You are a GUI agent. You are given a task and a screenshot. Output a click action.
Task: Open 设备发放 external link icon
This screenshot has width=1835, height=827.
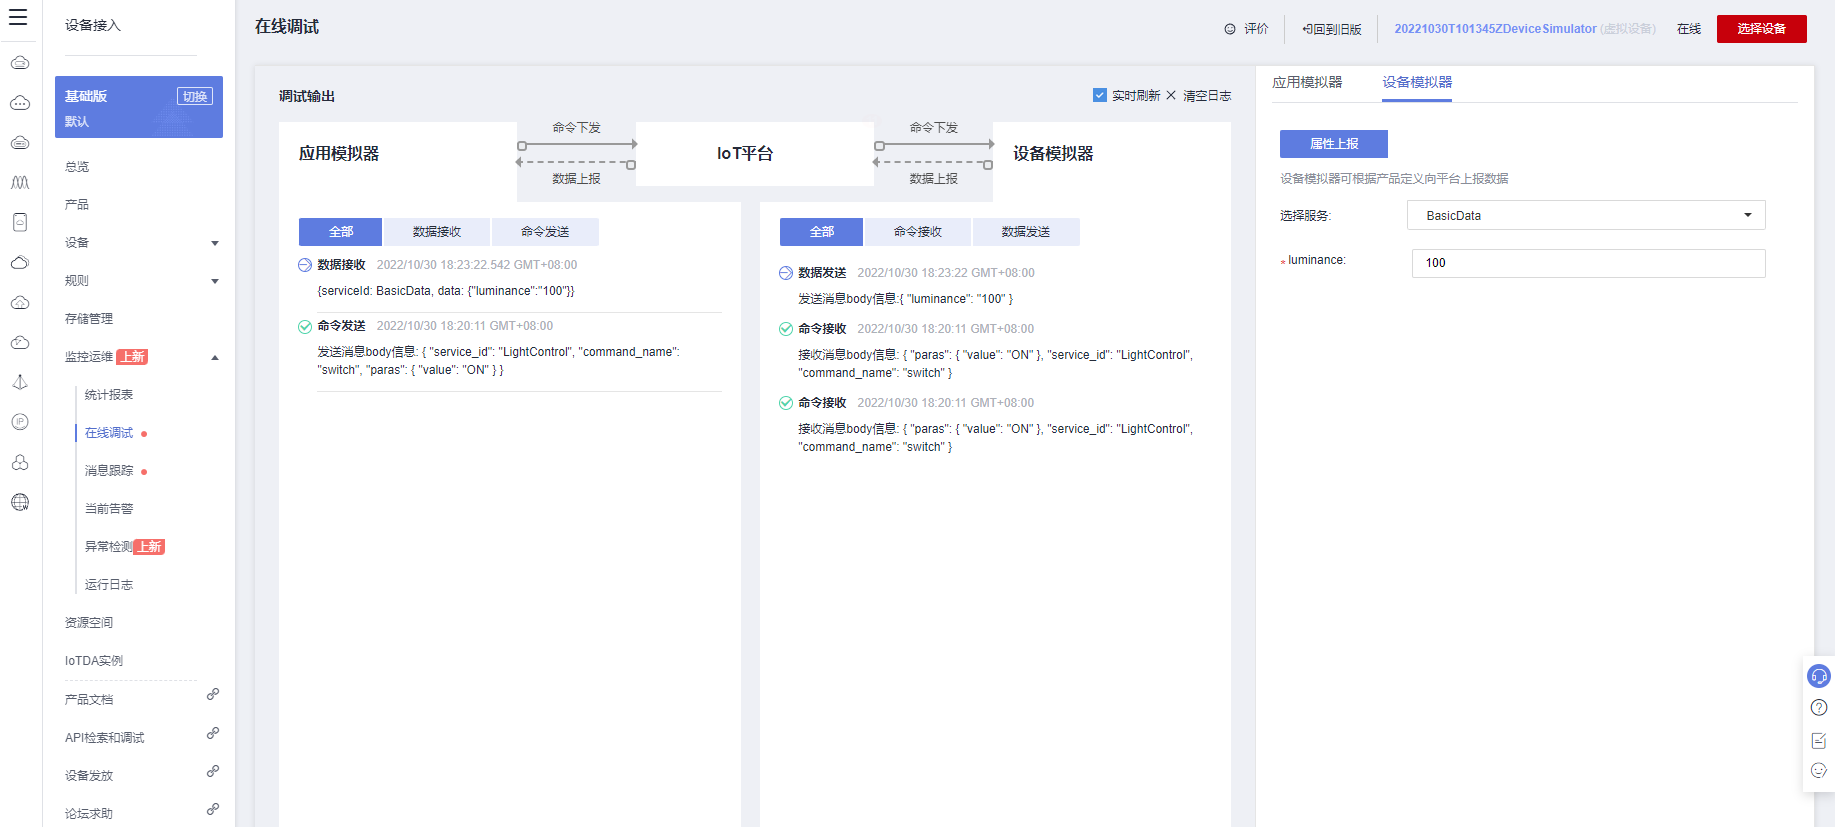pos(213,771)
